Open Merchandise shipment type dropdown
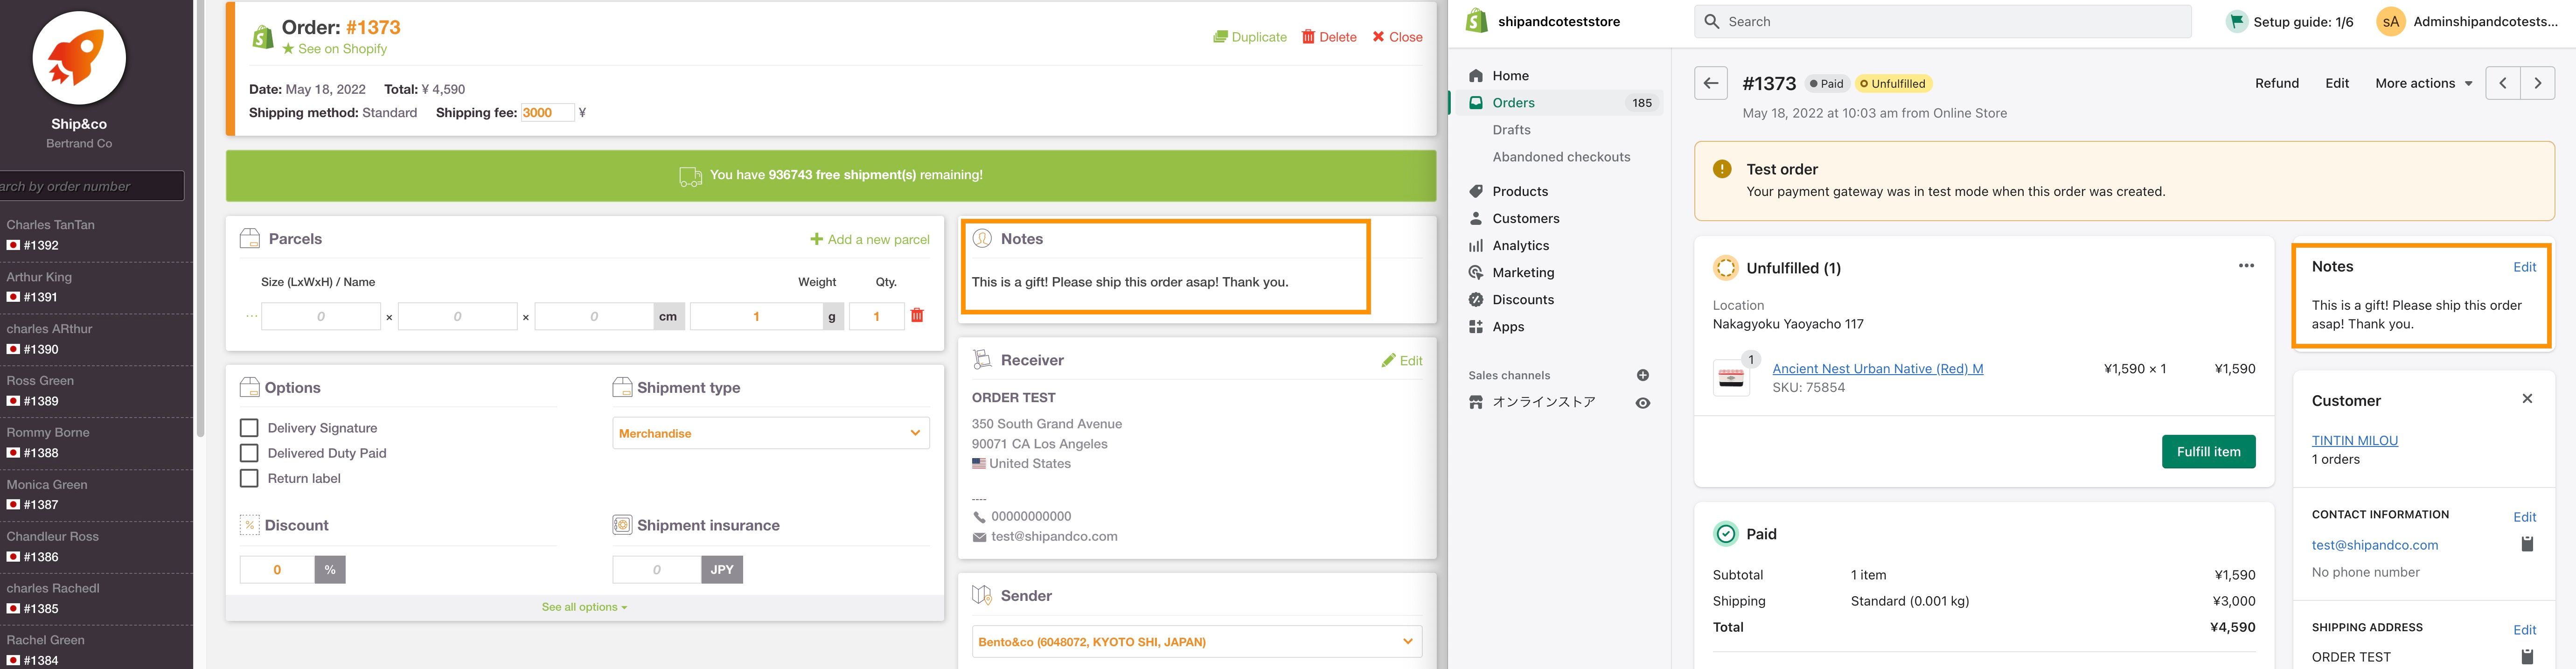This screenshot has height=669, width=2576. [770, 433]
